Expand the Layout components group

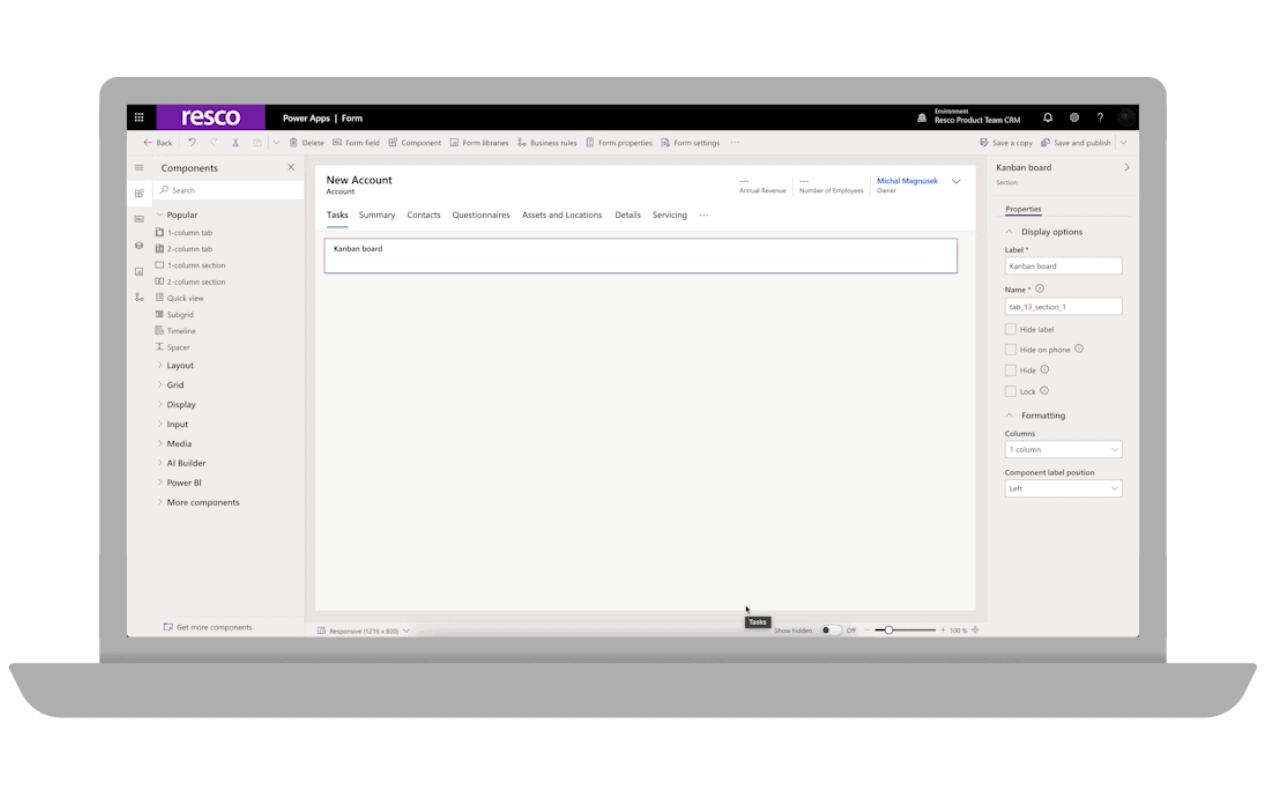[180, 366]
